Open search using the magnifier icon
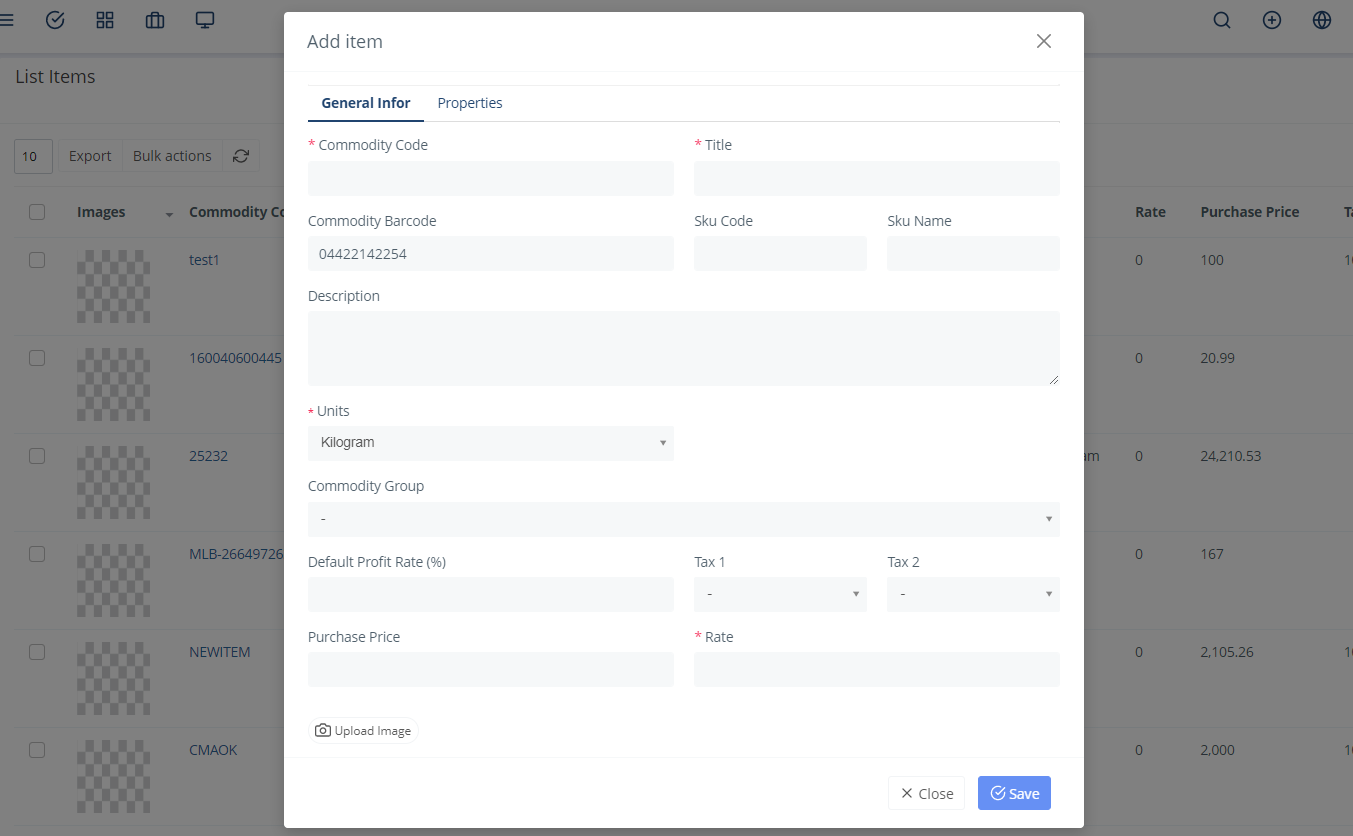Screen dimensions: 1353x836 tap(1221, 19)
